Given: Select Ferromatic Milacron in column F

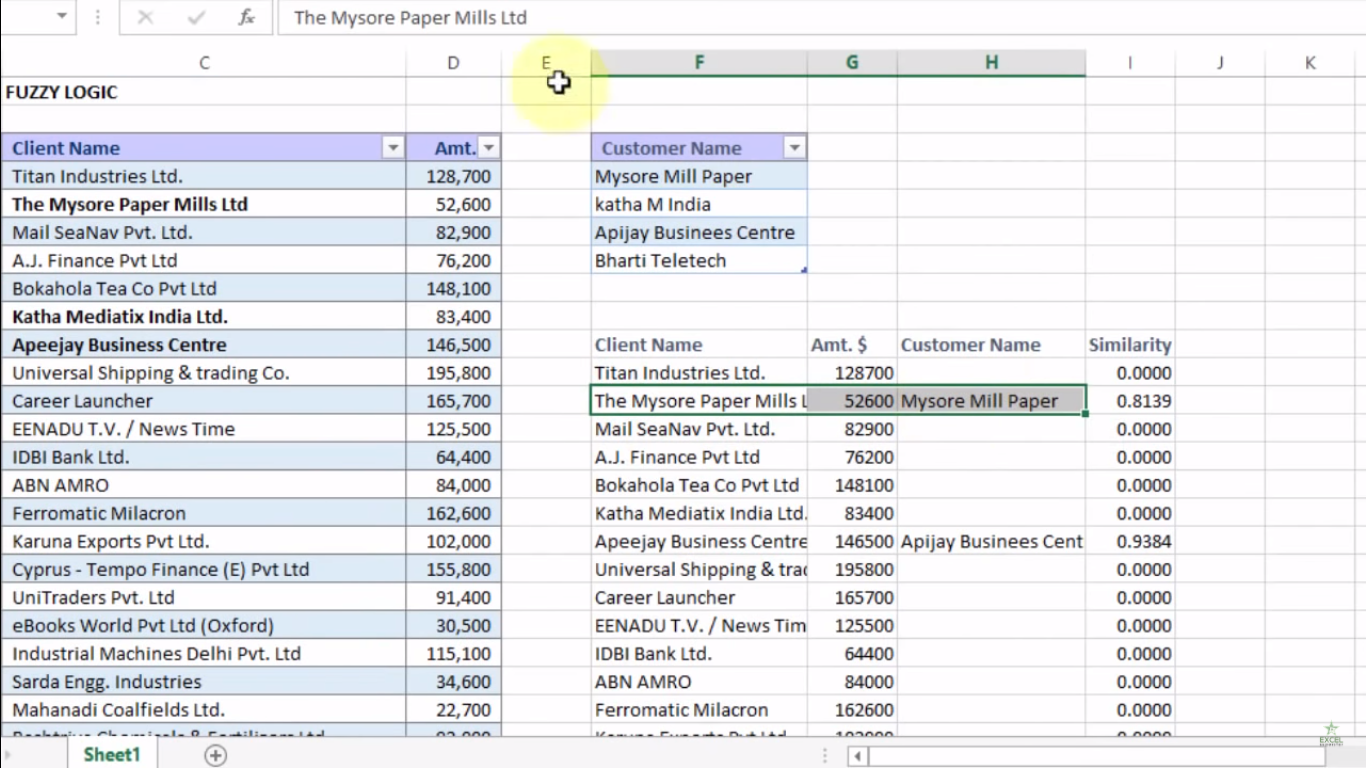Looking at the screenshot, I should click(699, 710).
